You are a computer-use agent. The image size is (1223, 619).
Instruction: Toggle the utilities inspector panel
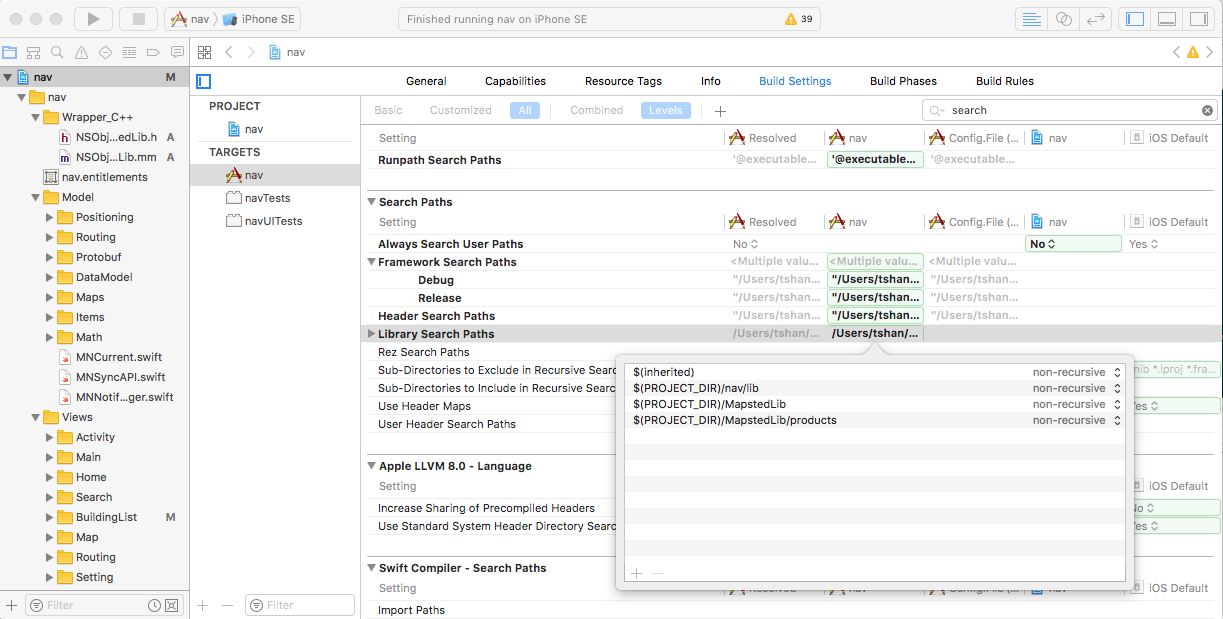[1197, 19]
